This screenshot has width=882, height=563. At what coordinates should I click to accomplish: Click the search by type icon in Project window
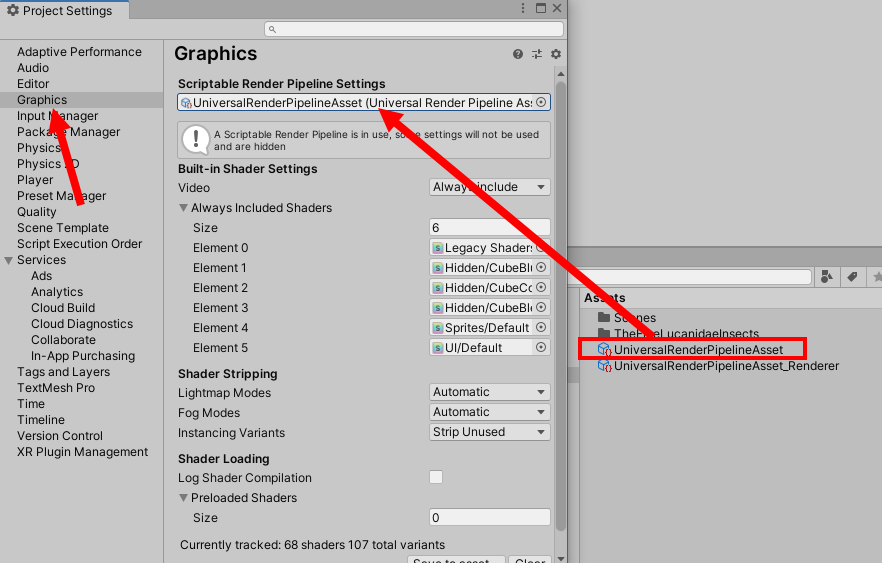(x=826, y=276)
